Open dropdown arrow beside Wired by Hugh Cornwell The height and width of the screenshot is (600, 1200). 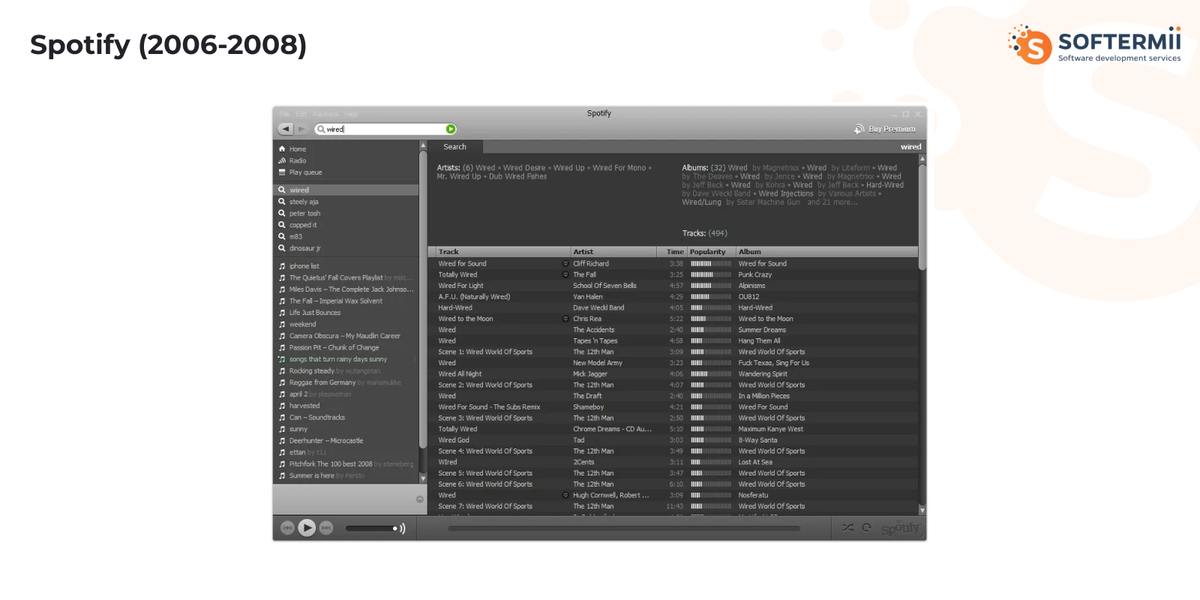[565, 495]
